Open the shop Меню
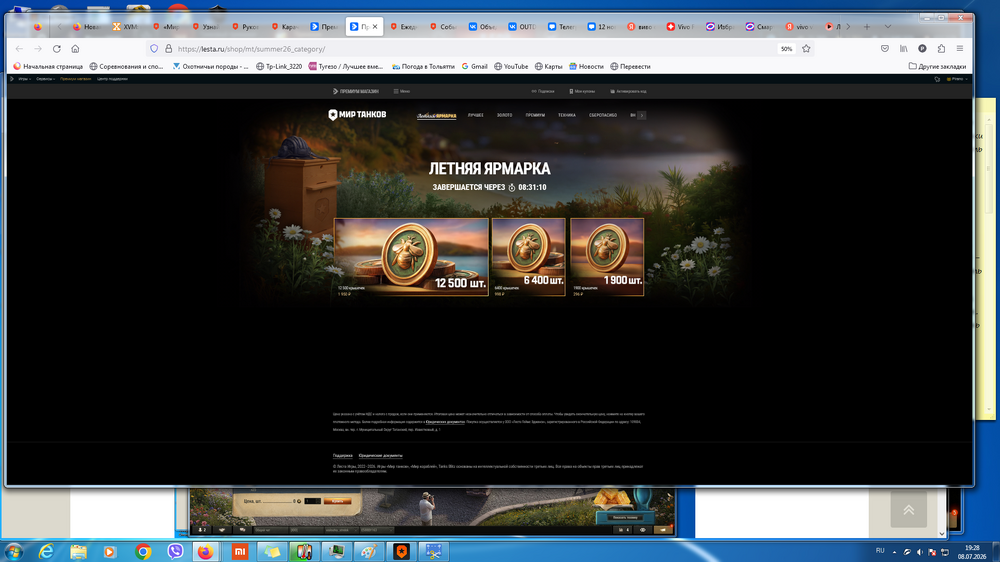The image size is (1000, 562). coord(402,91)
